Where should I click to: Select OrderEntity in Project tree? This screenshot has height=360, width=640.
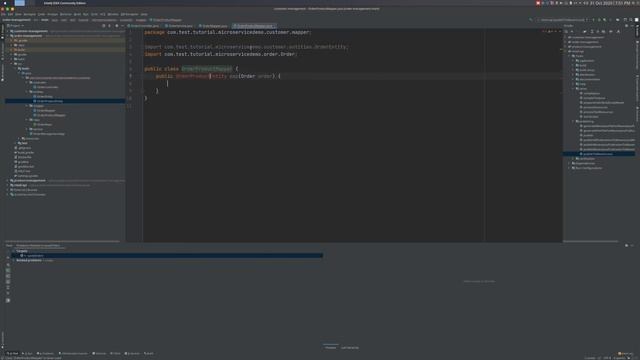(44, 96)
